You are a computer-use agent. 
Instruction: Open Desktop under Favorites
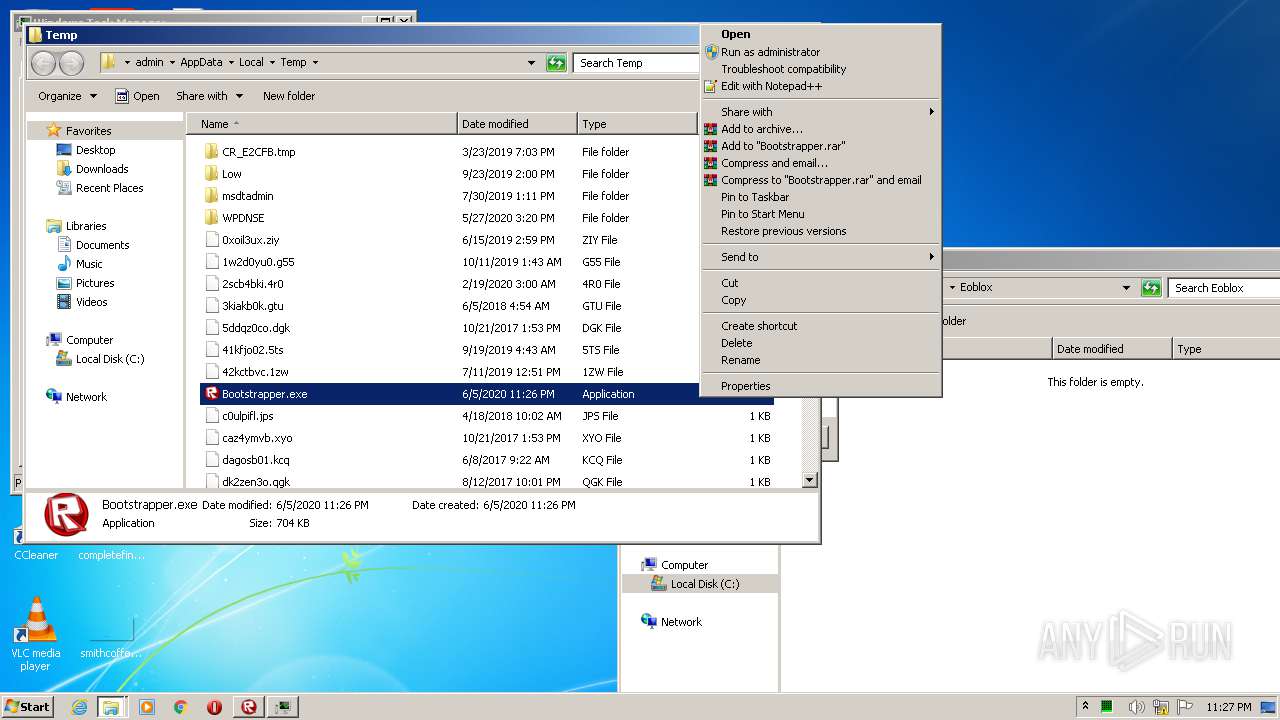coord(95,150)
